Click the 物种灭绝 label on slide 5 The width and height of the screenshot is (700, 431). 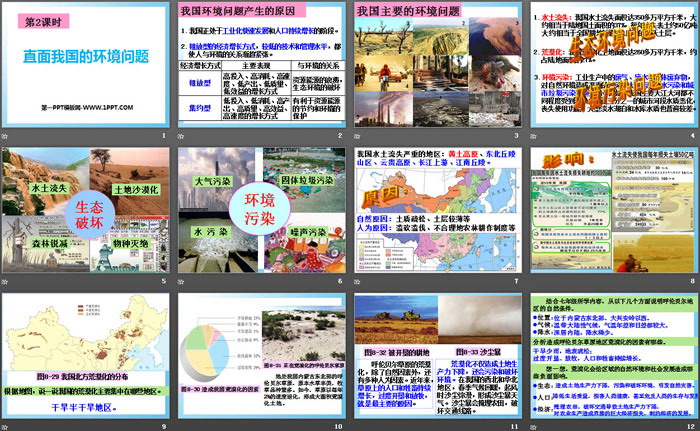[x=130, y=243]
